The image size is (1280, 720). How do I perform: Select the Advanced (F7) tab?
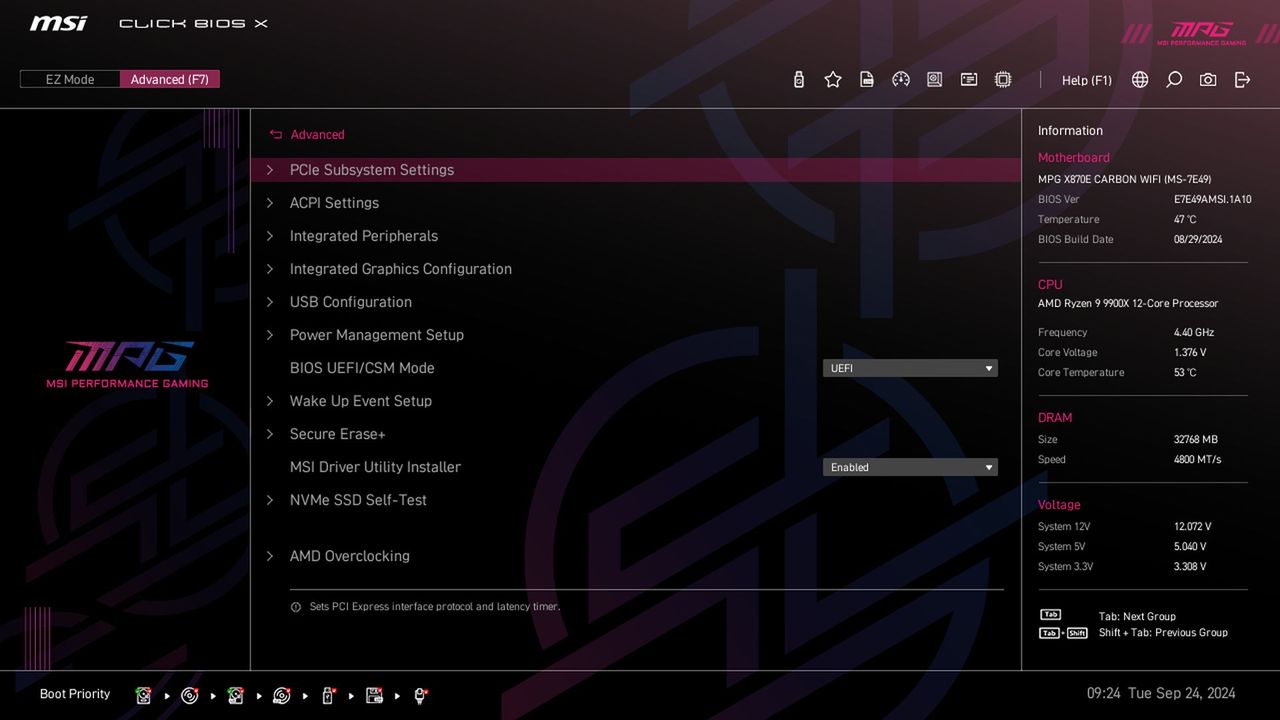170,79
